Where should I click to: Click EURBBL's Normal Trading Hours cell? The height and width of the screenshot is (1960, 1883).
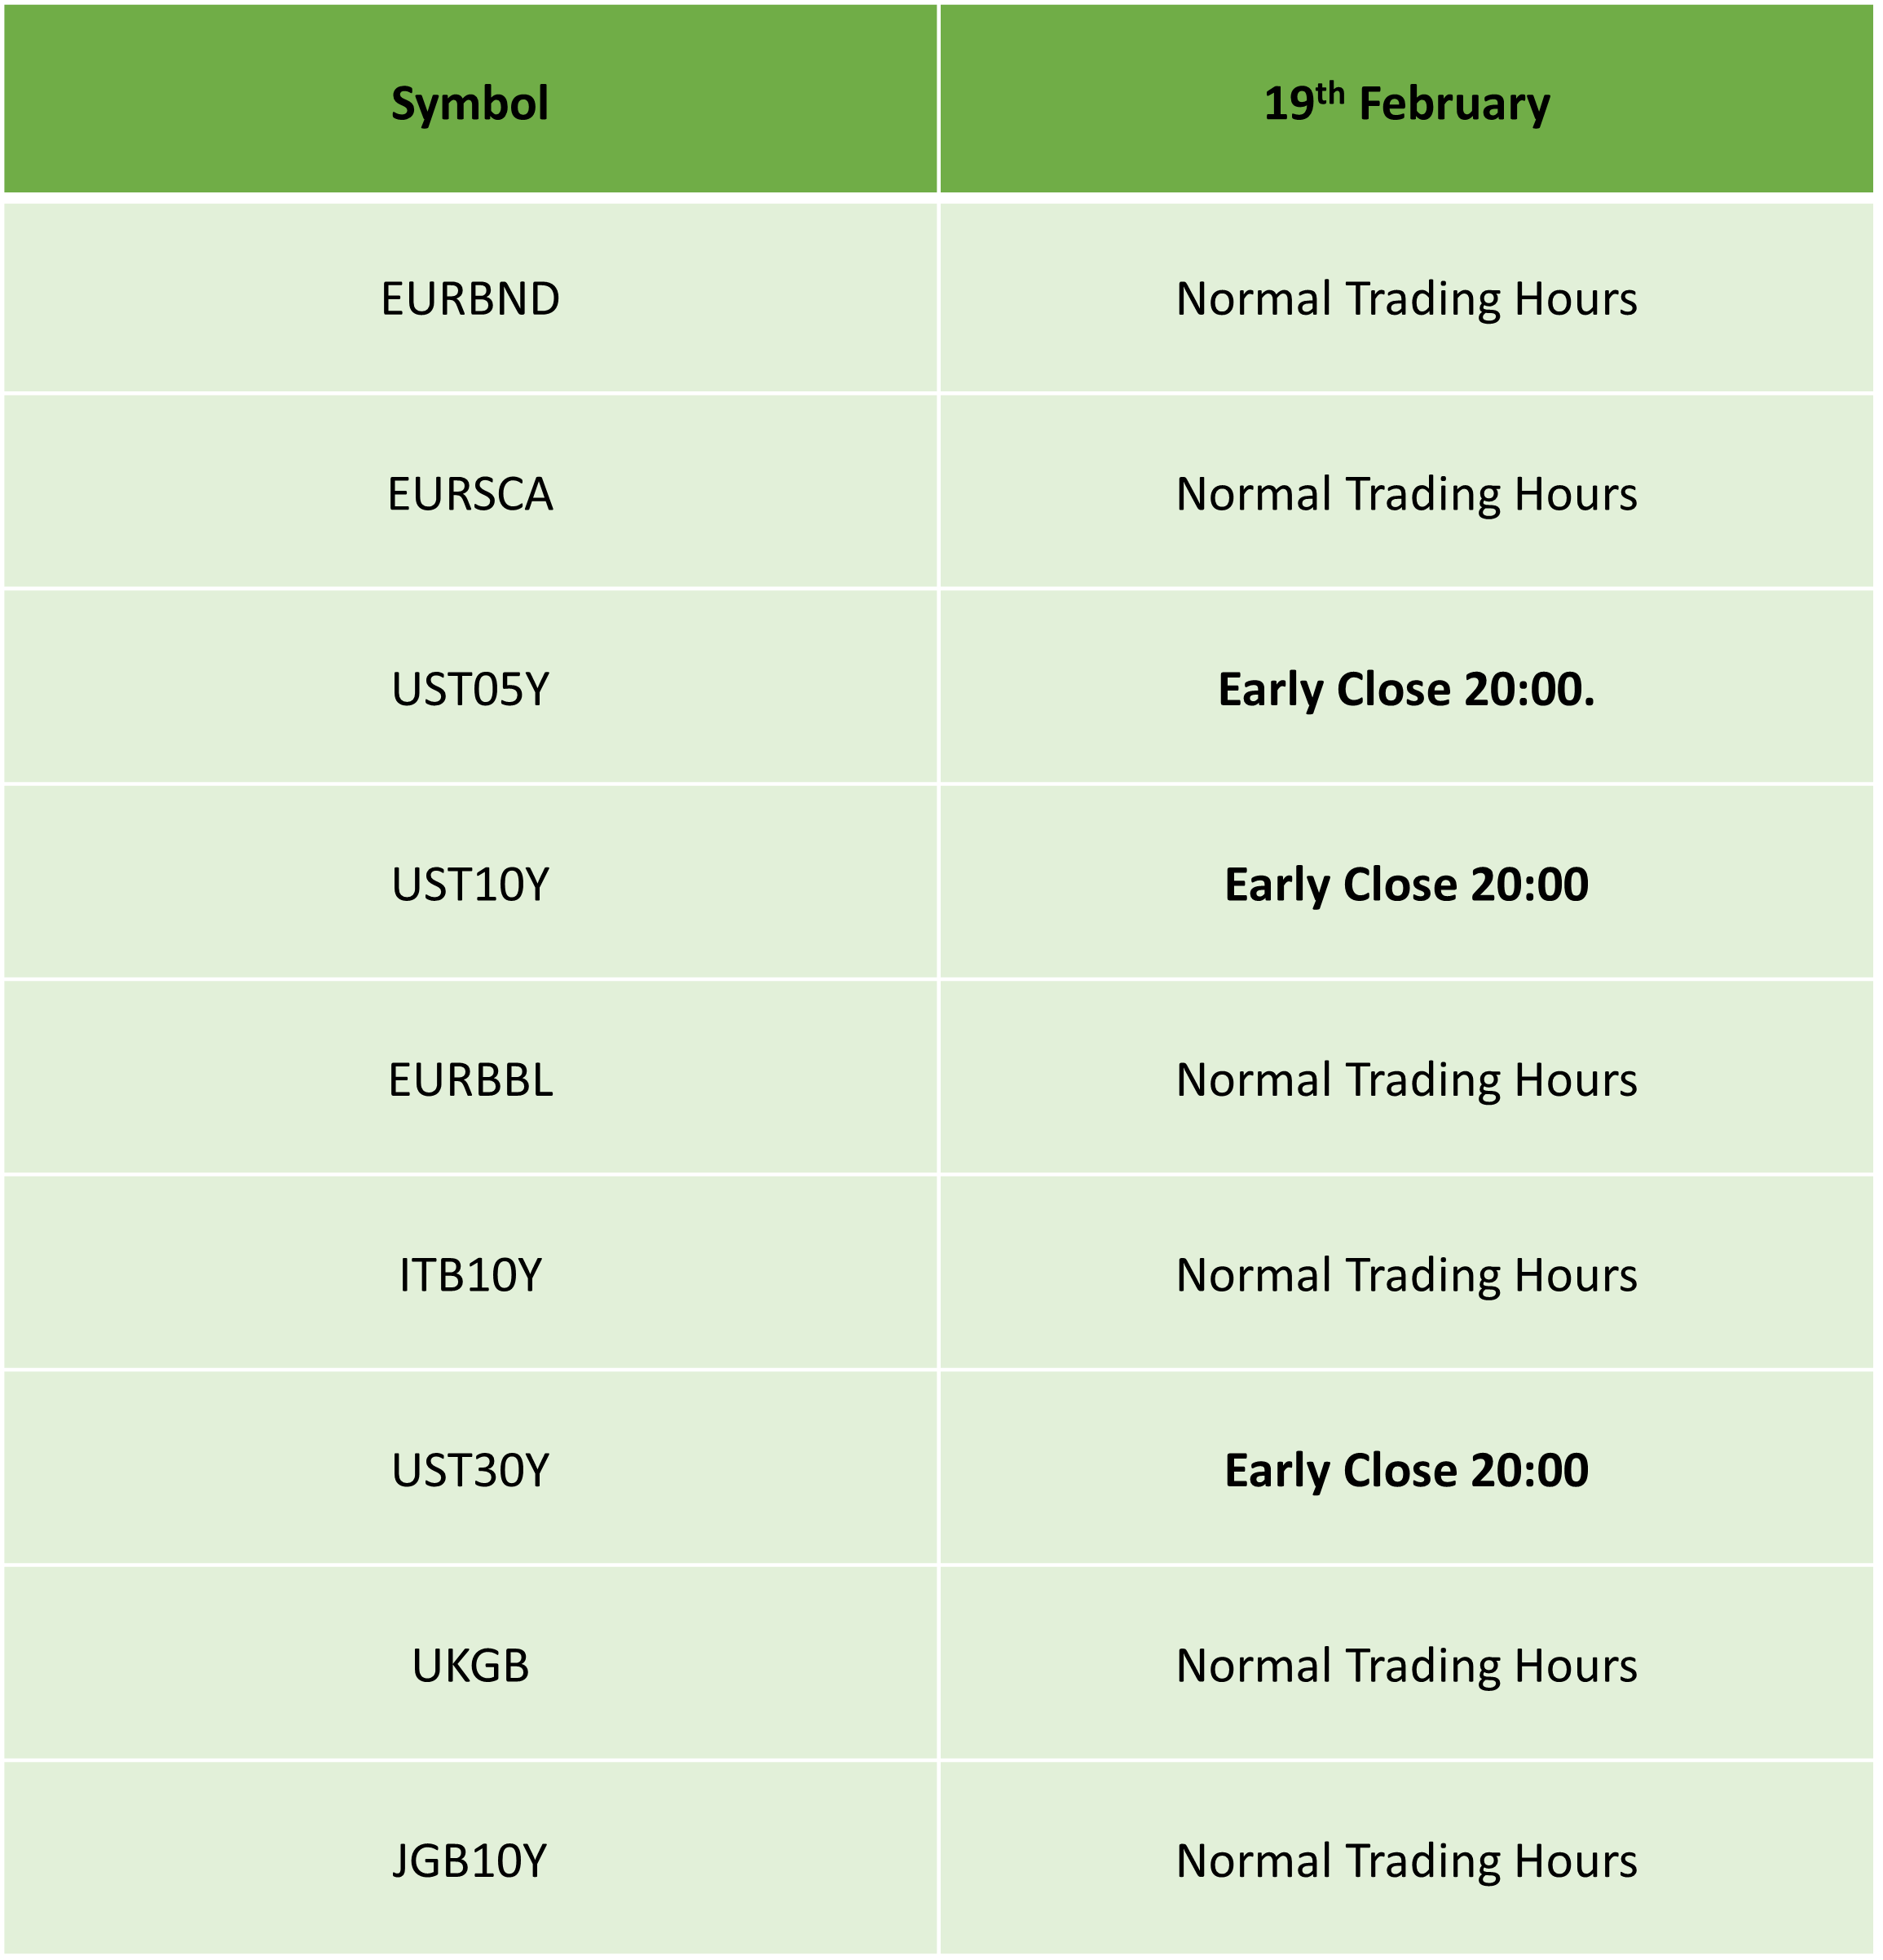pos(1406,1077)
